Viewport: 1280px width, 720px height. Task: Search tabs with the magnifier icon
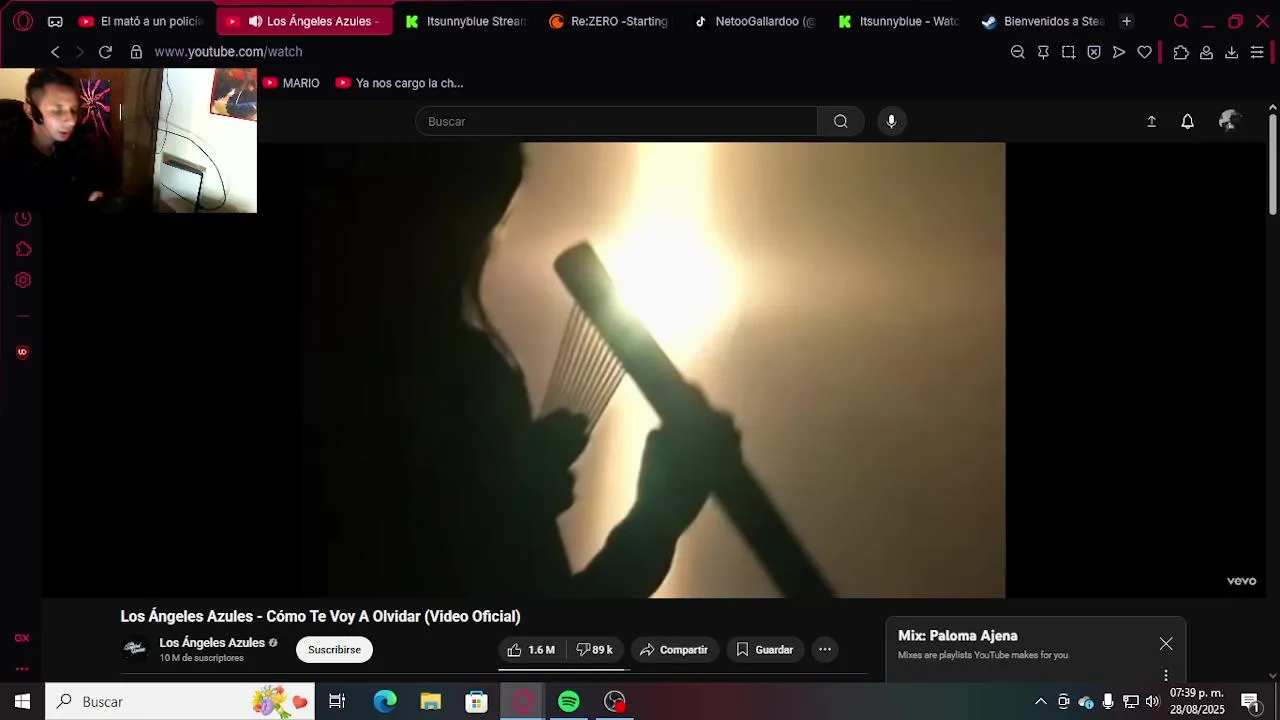(x=1181, y=21)
